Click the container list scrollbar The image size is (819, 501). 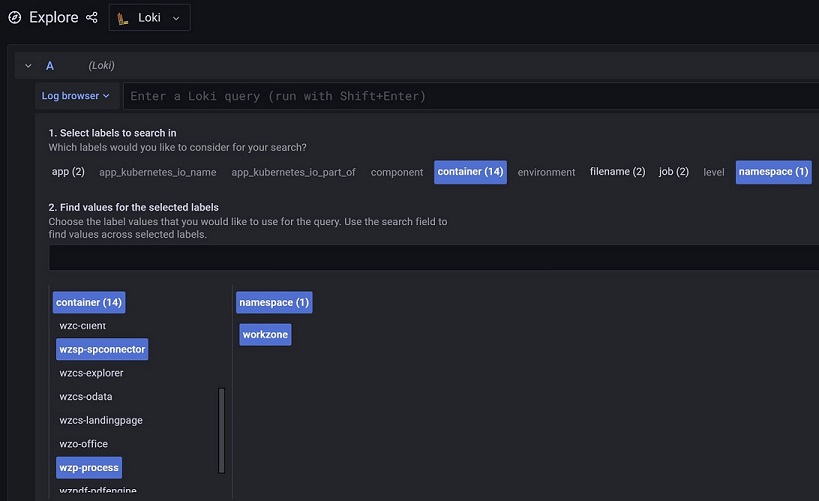tap(221, 430)
